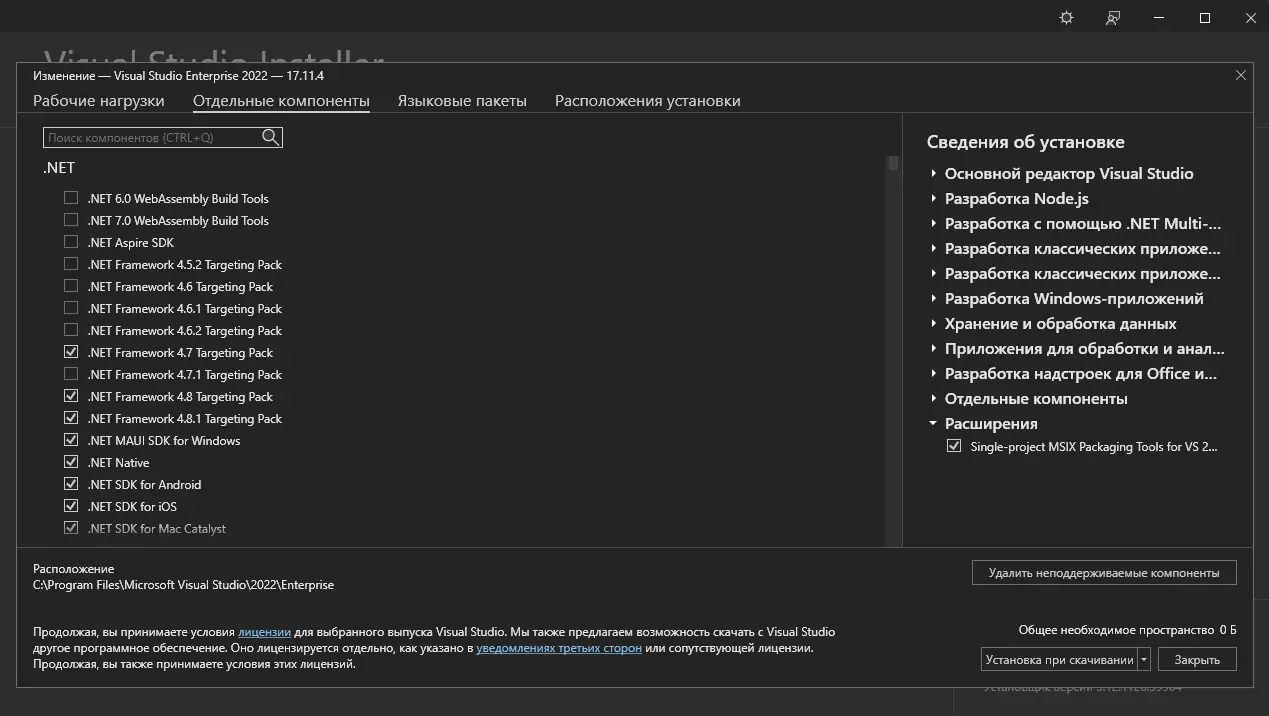The image size is (1269, 716).
Task: Open the Языковые пакеты tab
Action: [x=462, y=100]
